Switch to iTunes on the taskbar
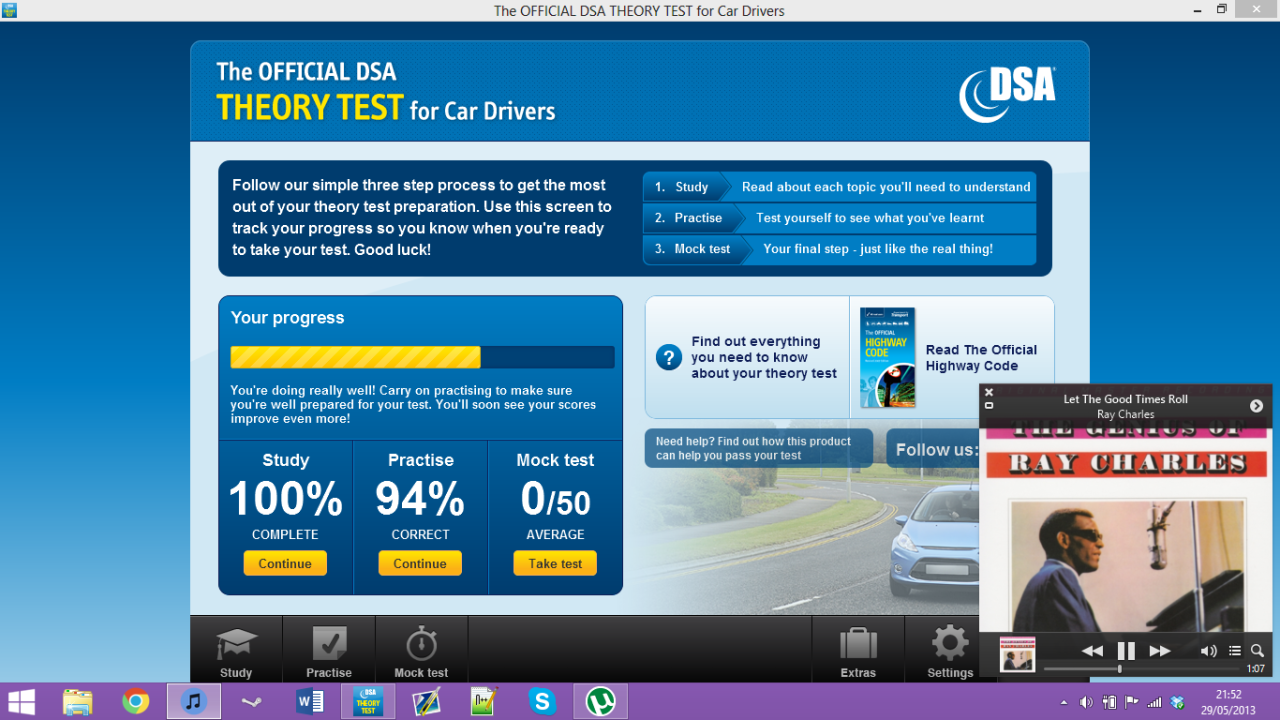1280x720 pixels. pyautogui.click(x=194, y=701)
